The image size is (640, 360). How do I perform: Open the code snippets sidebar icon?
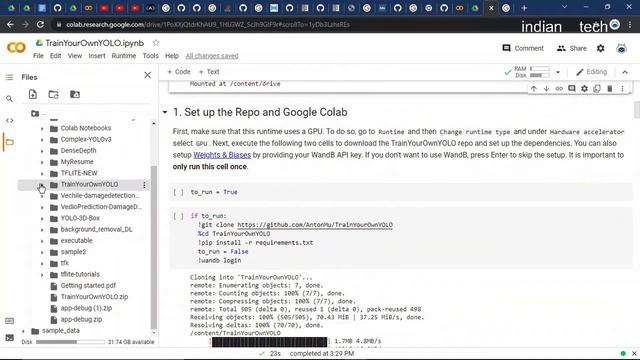tap(9, 120)
